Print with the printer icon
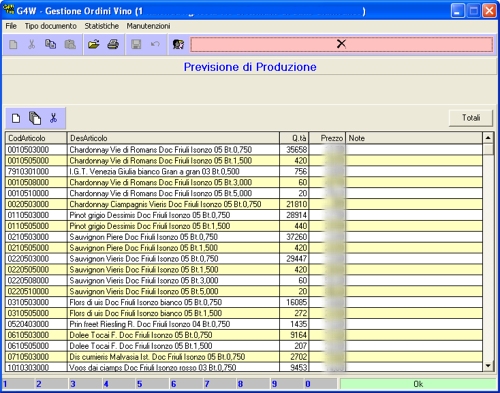Image resolution: width=500 pixels, height=393 pixels. click(x=113, y=44)
